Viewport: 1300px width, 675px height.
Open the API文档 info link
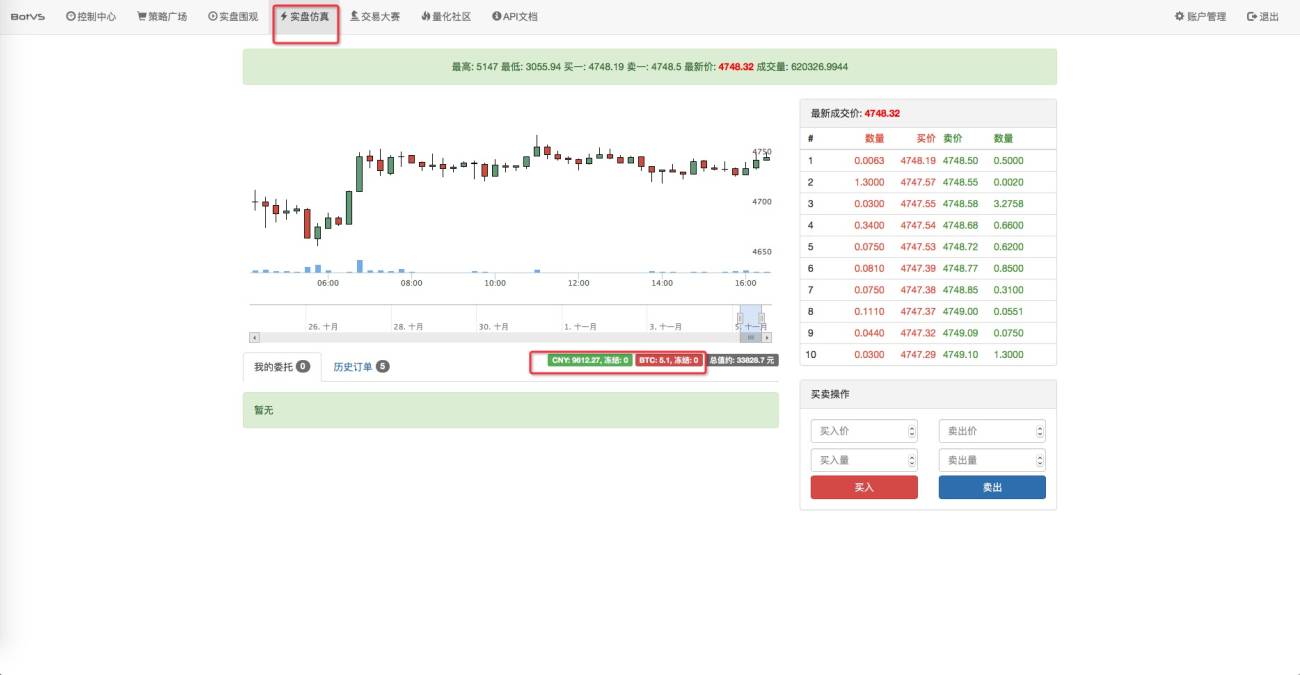[x=515, y=17]
